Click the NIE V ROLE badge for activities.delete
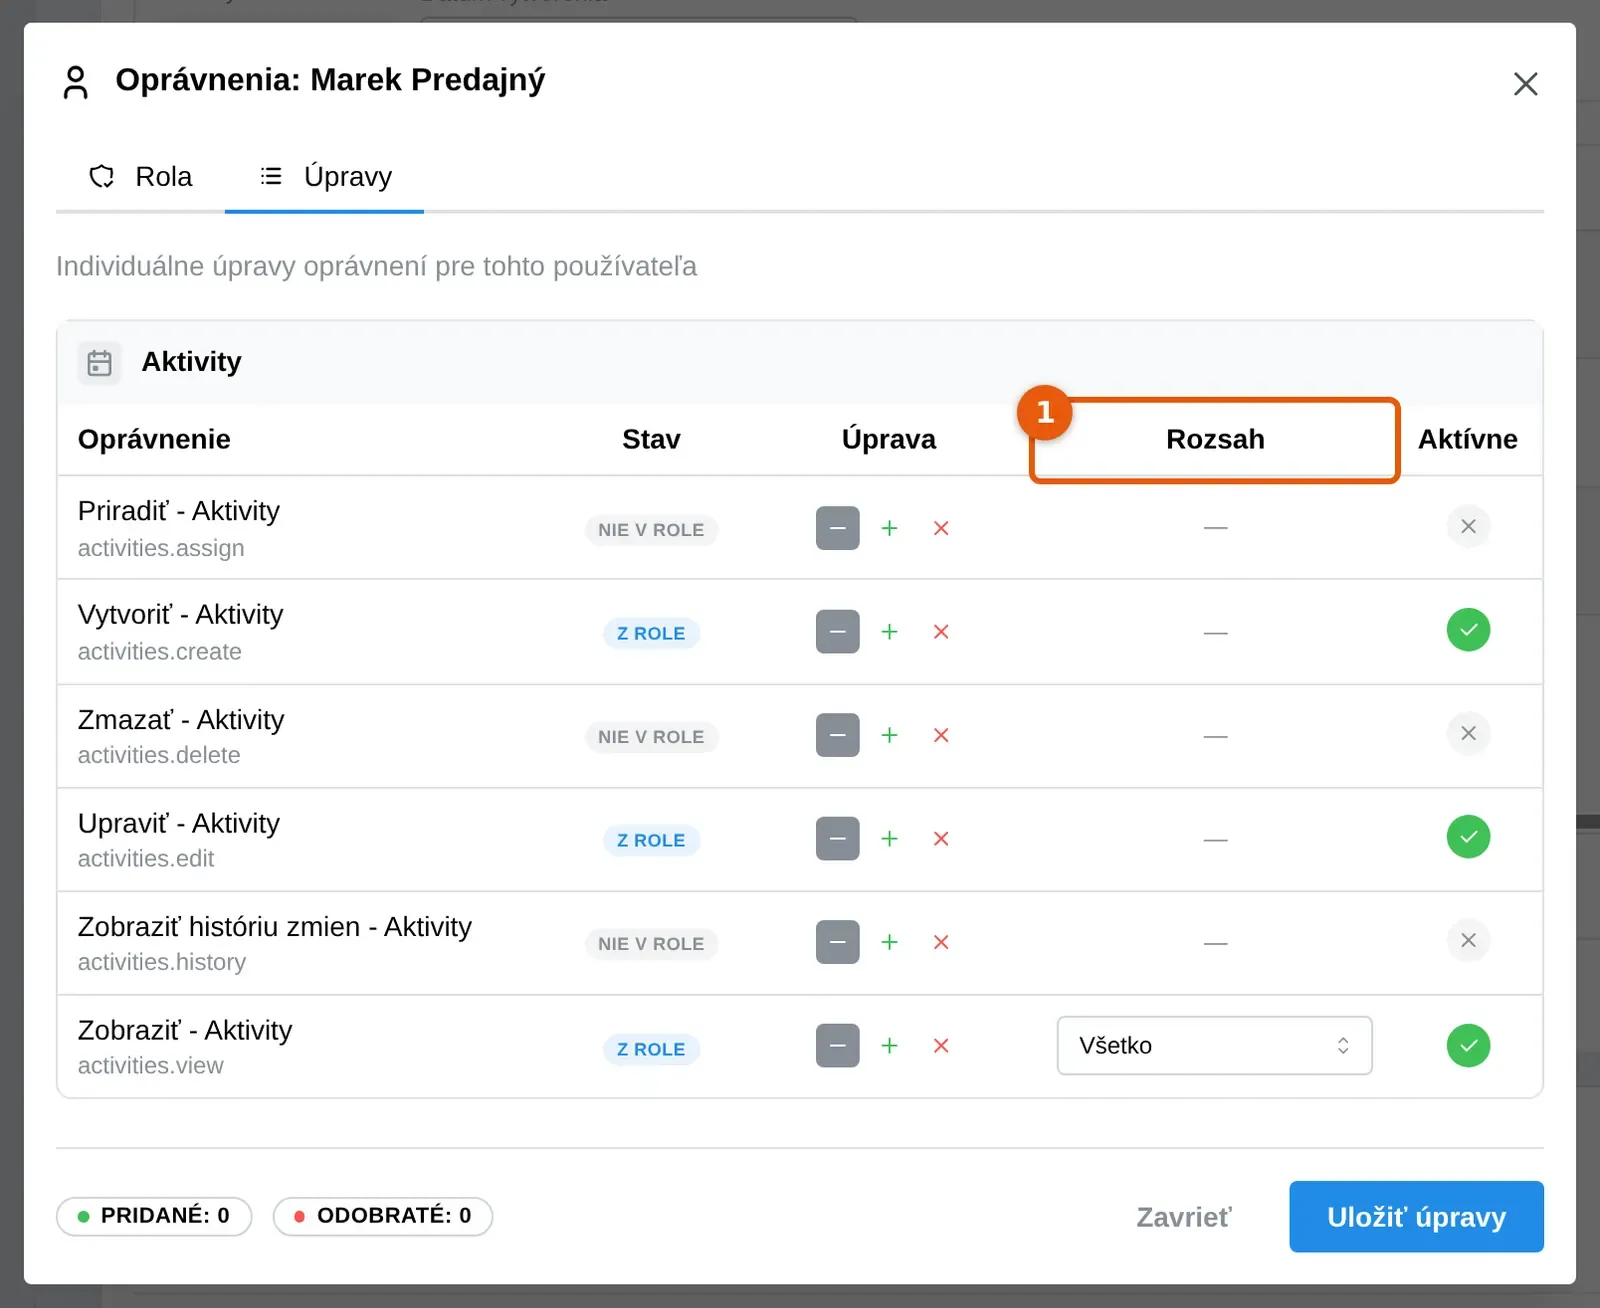Viewport: 1600px width, 1308px height. 651,737
